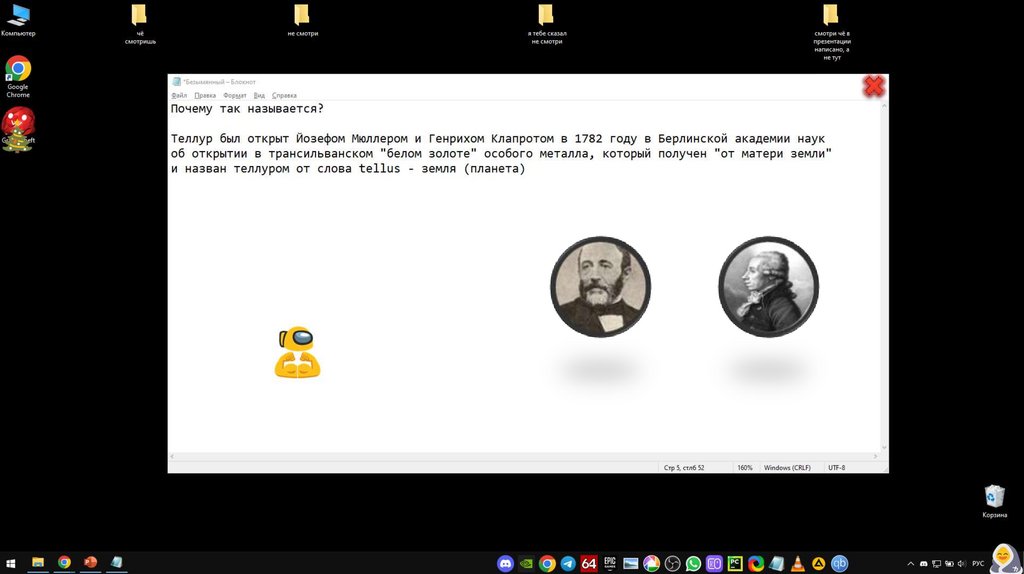The height and width of the screenshot is (574, 1024).
Task: Click the Справка menu item
Action: pos(284,95)
